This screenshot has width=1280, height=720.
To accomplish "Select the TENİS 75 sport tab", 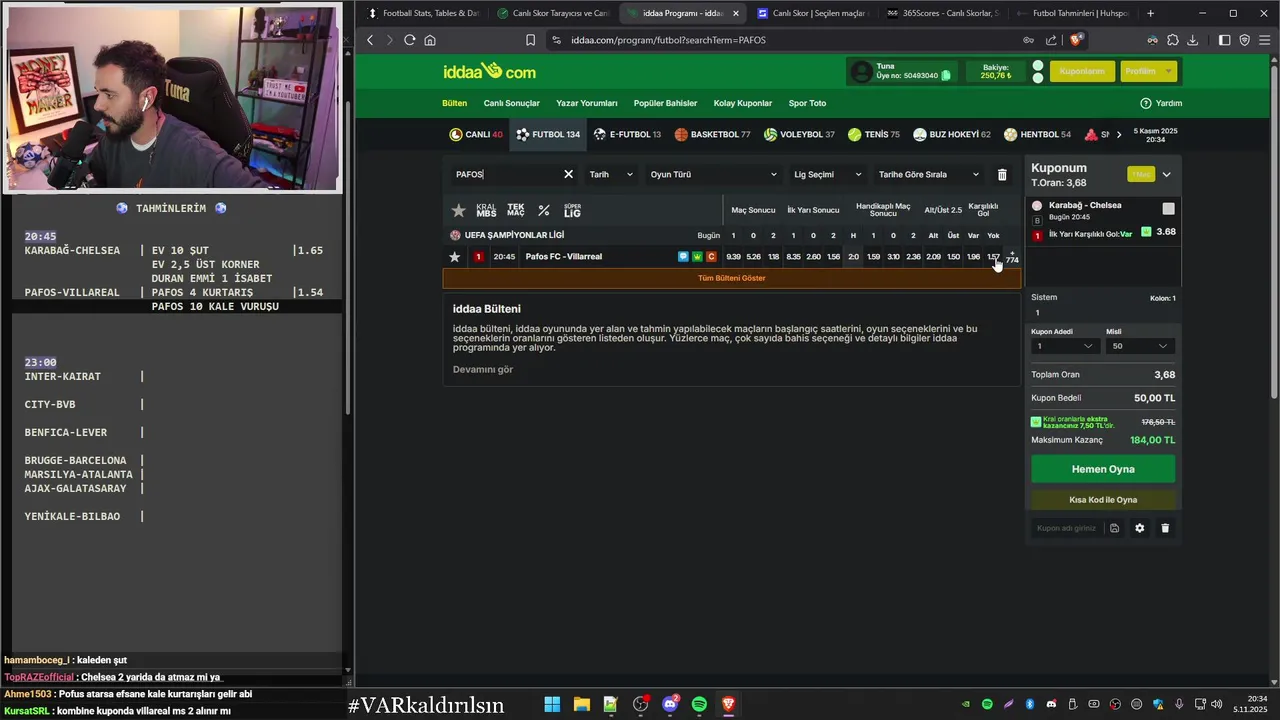I will 874,134.
